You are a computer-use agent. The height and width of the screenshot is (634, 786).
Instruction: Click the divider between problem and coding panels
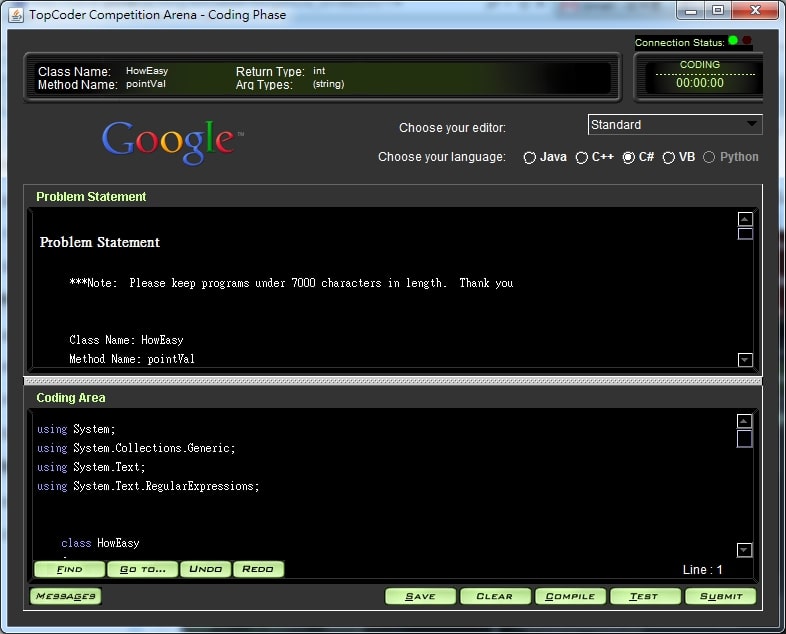[393, 381]
